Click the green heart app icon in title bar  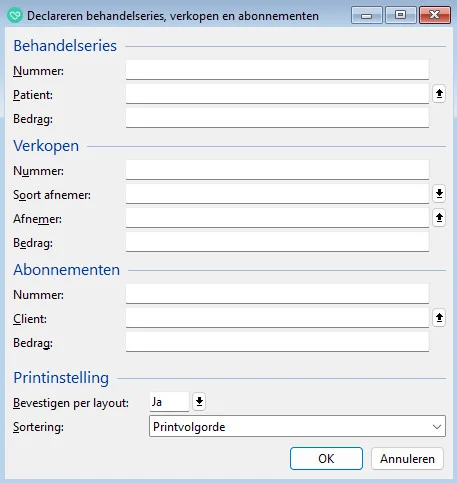coord(15,15)
